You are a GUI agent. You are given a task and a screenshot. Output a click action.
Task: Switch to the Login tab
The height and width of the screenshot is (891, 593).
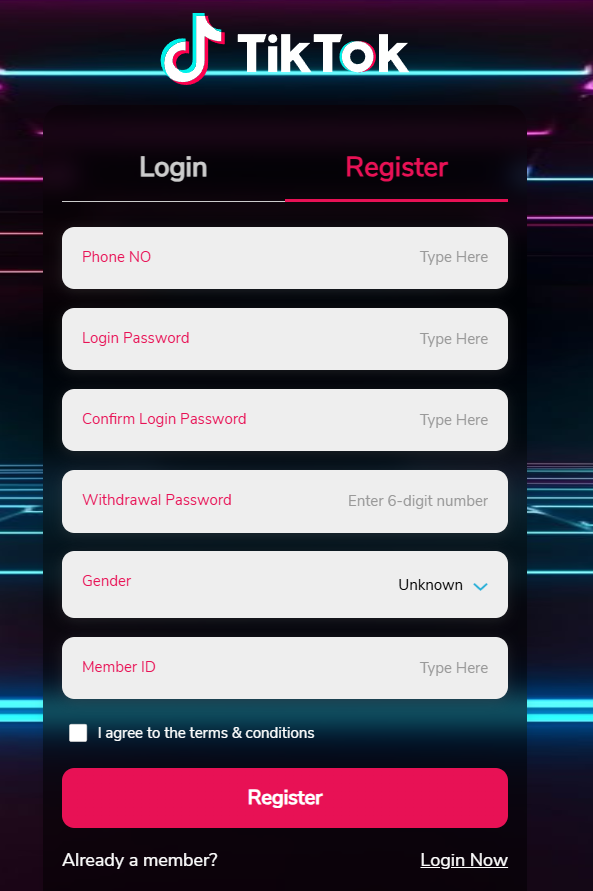(x=173, y=168)
